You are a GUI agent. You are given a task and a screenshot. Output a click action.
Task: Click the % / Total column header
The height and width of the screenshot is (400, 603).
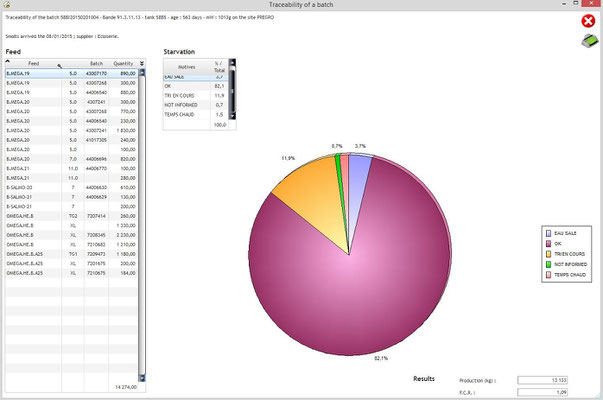(x=219, y=67)
